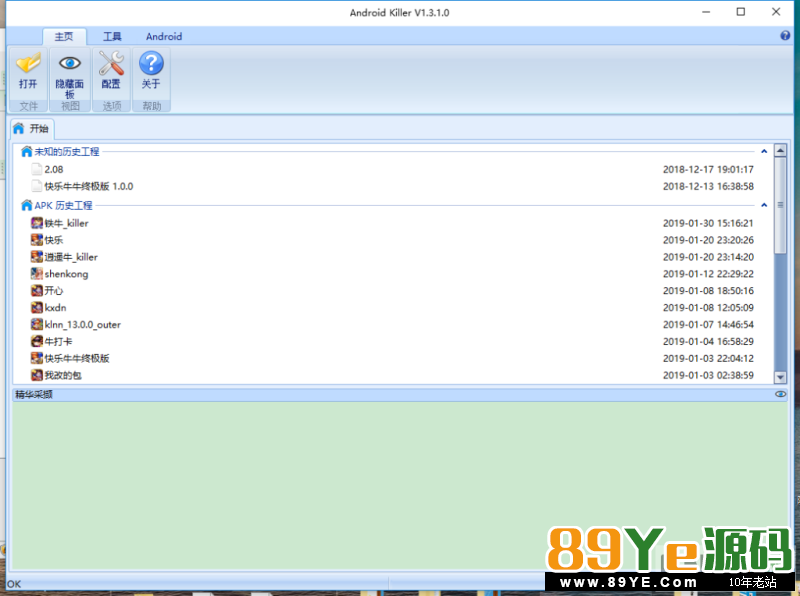
Task: Toggle the 精华采撷 panel eye icon
Action: click(780, 395)
